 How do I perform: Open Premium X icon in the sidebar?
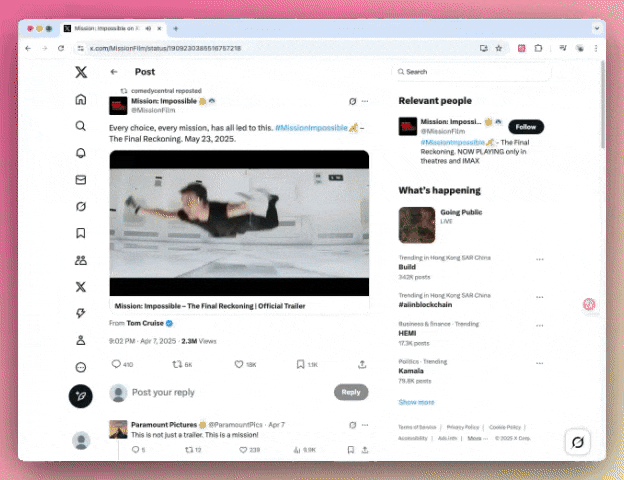81,287
